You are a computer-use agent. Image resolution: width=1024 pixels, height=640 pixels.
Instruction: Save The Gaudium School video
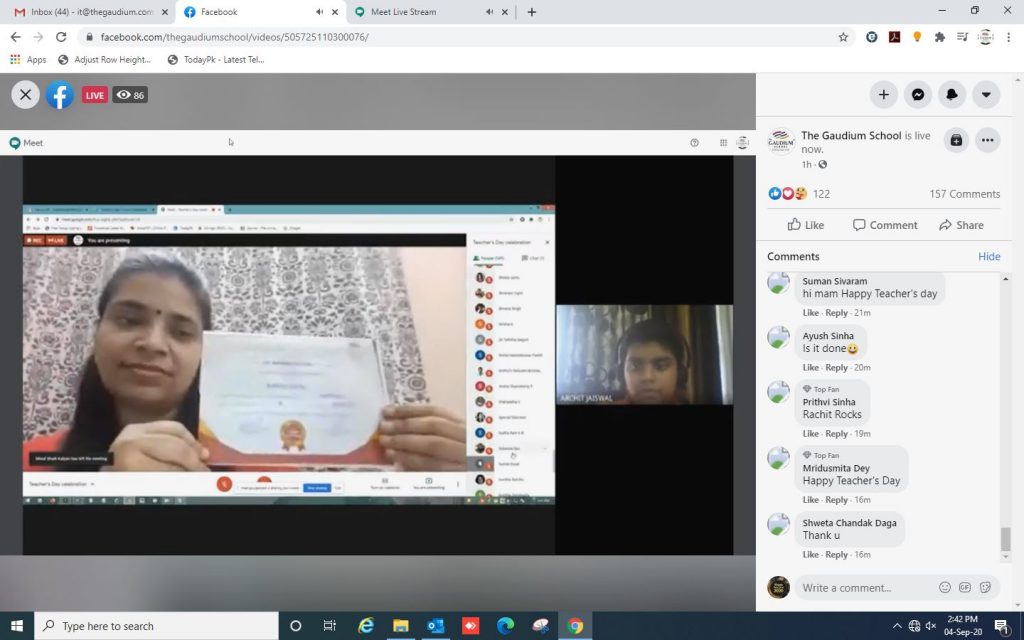click(956, 140)
